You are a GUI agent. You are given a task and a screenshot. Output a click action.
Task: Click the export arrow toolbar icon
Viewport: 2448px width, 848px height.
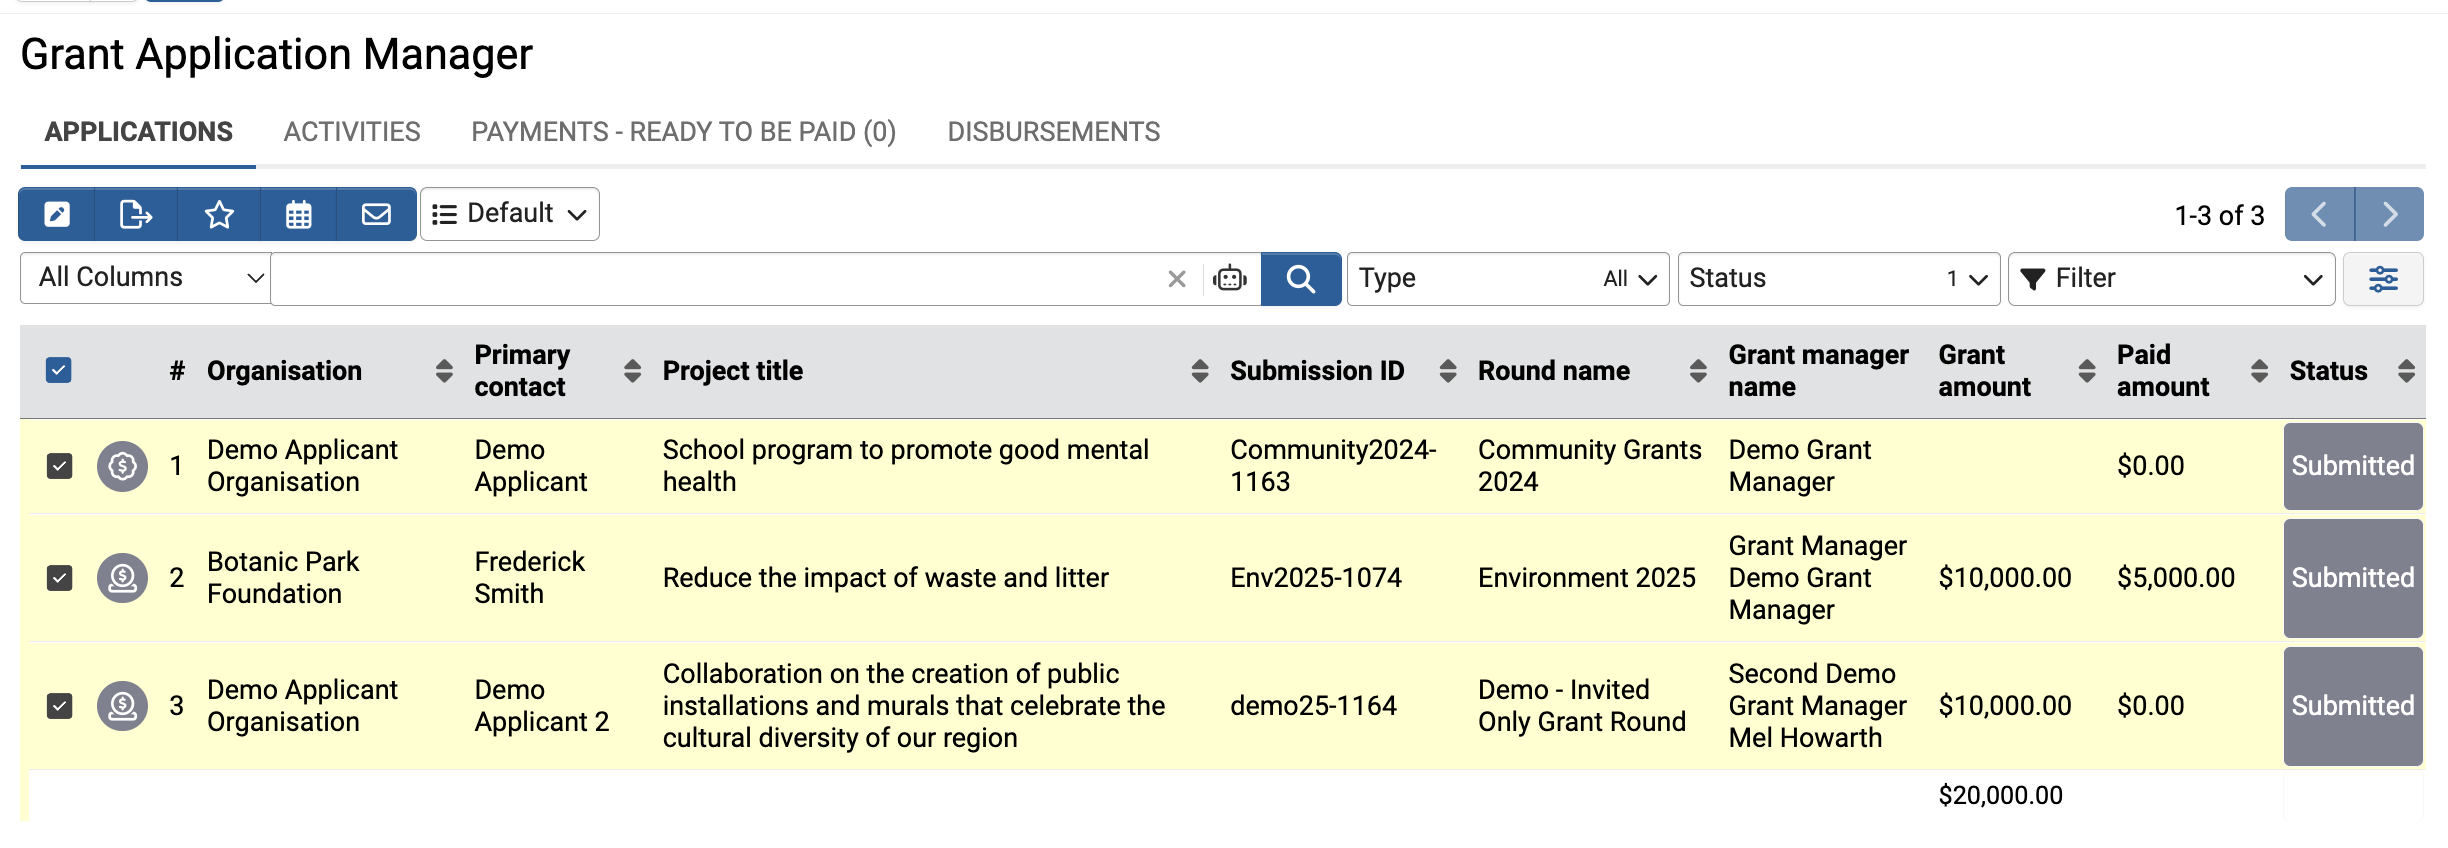pyautogui.click(x=135, y=214)
